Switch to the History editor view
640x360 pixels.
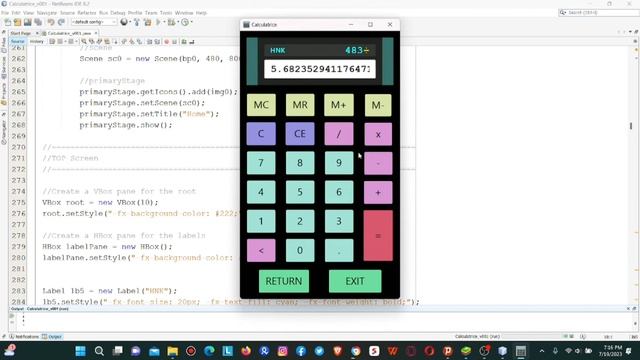click(x=37, y=42)
